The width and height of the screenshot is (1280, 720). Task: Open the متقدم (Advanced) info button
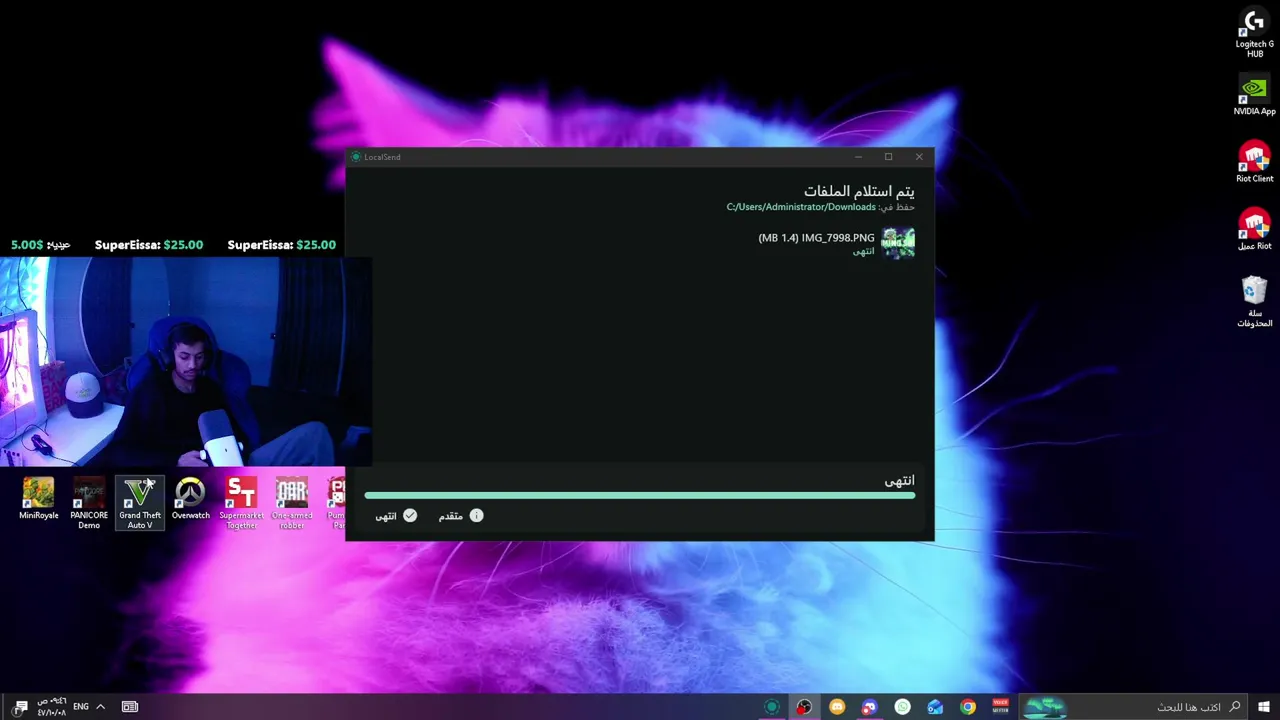(x=461, y=516)
